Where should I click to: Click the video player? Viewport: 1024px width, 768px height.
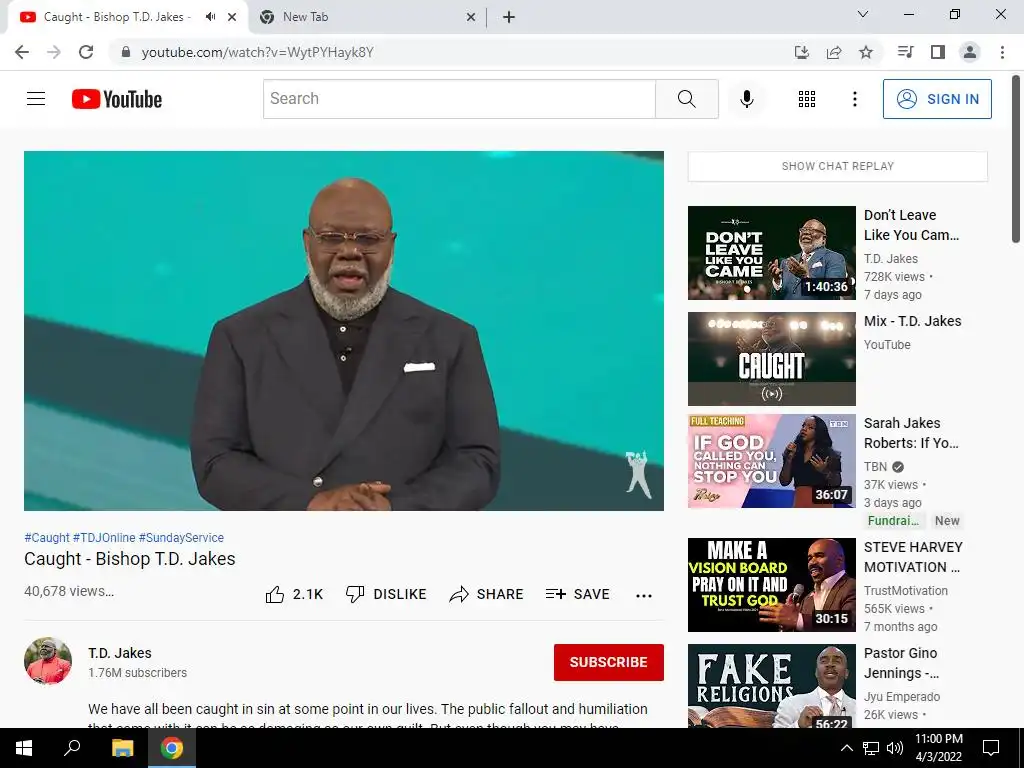[344, 330]
